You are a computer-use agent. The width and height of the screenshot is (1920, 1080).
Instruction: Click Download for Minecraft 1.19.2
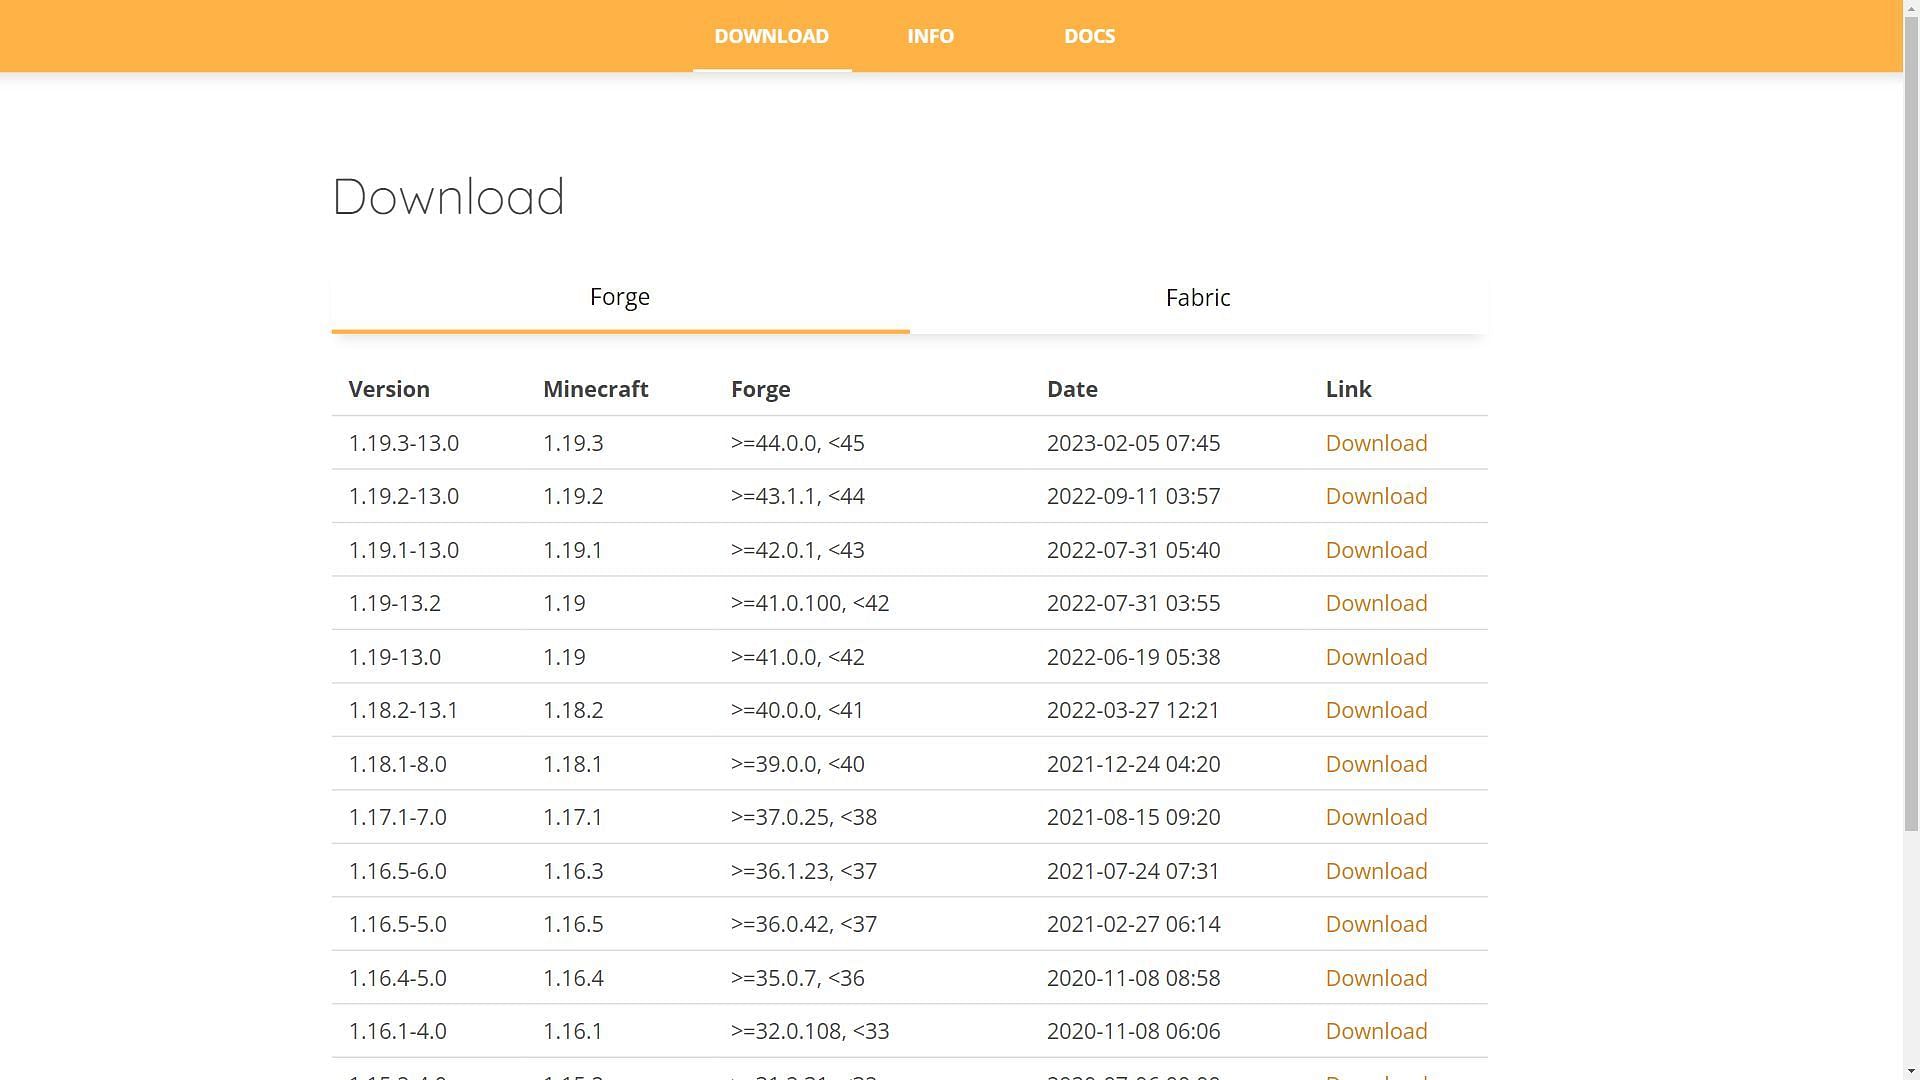[x=1375, y=496]
